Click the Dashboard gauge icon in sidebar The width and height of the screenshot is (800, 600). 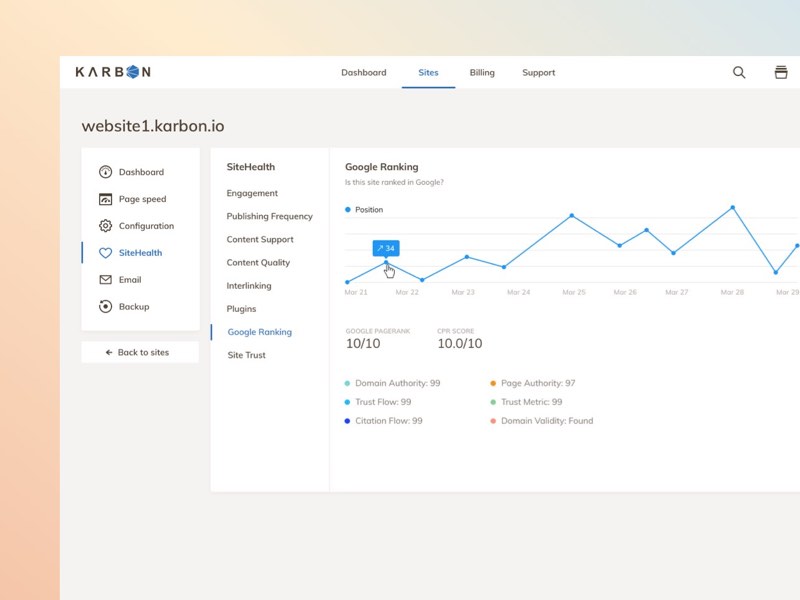(106, 172)
